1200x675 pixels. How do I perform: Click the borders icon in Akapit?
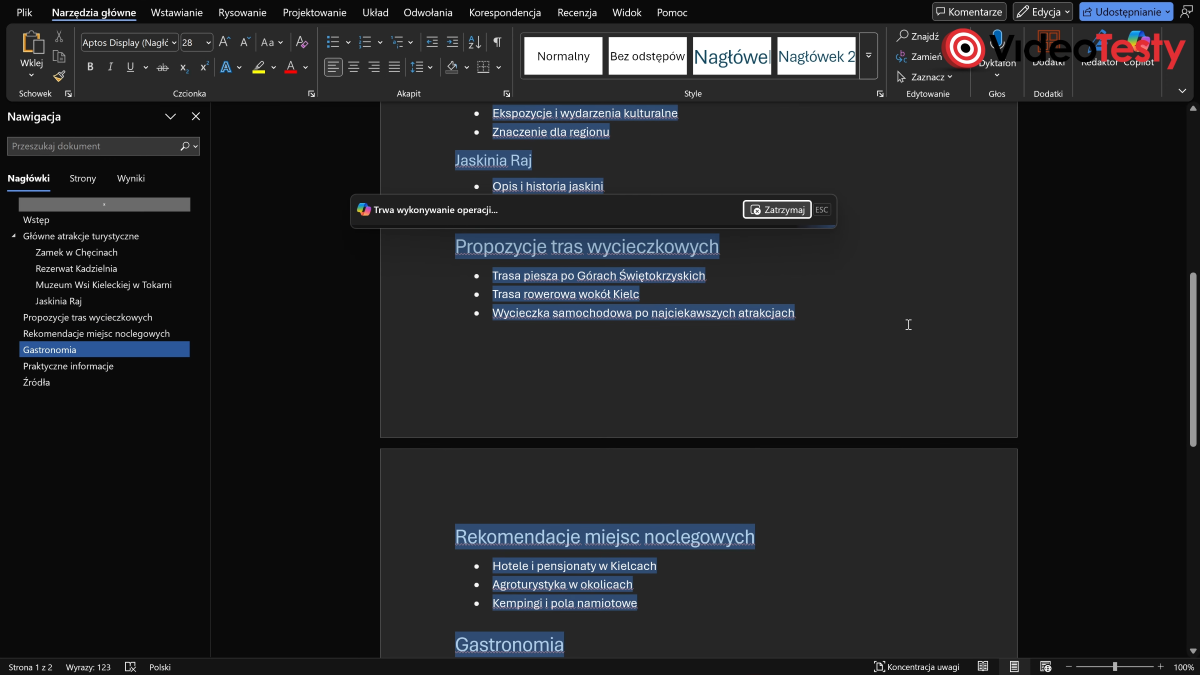(x=484, y=67)
